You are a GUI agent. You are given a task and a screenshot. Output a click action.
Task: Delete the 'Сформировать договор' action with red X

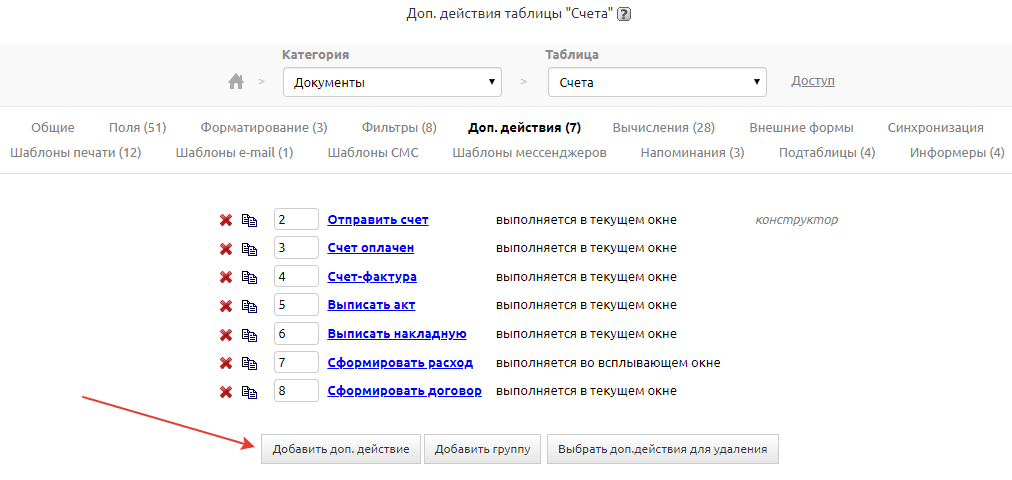point(226,391)
